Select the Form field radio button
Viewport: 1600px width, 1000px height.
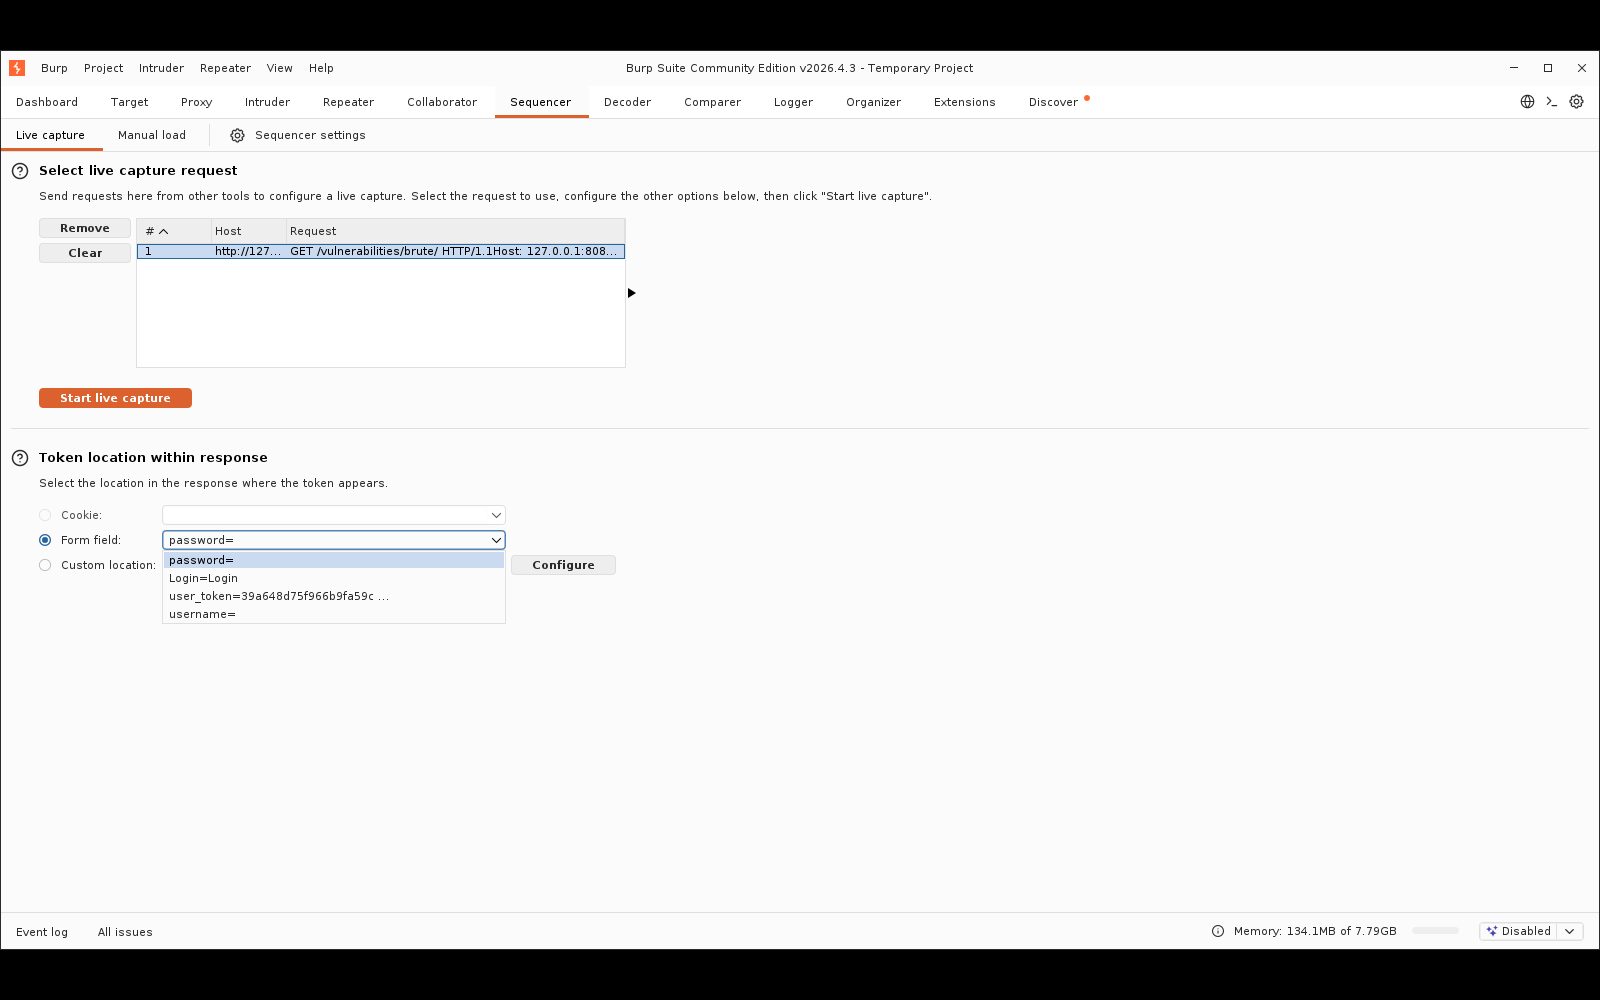pyautogui.click(x=45, y=540)
